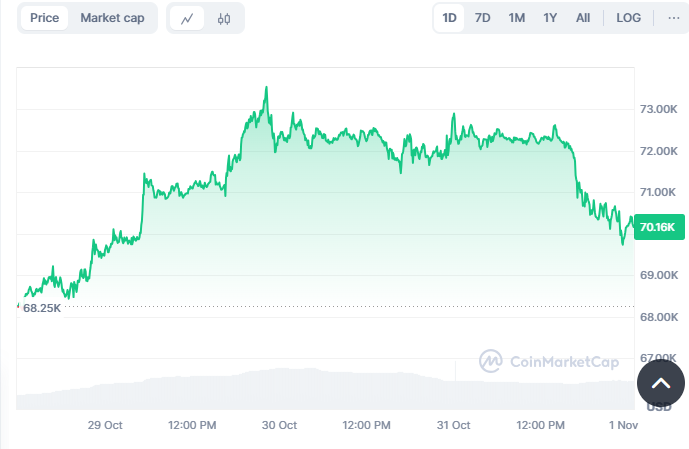Toggle LOG scale on the chart
Viewport: 689px width, 449px height.
pyautogui.click(x=629, y=18)
